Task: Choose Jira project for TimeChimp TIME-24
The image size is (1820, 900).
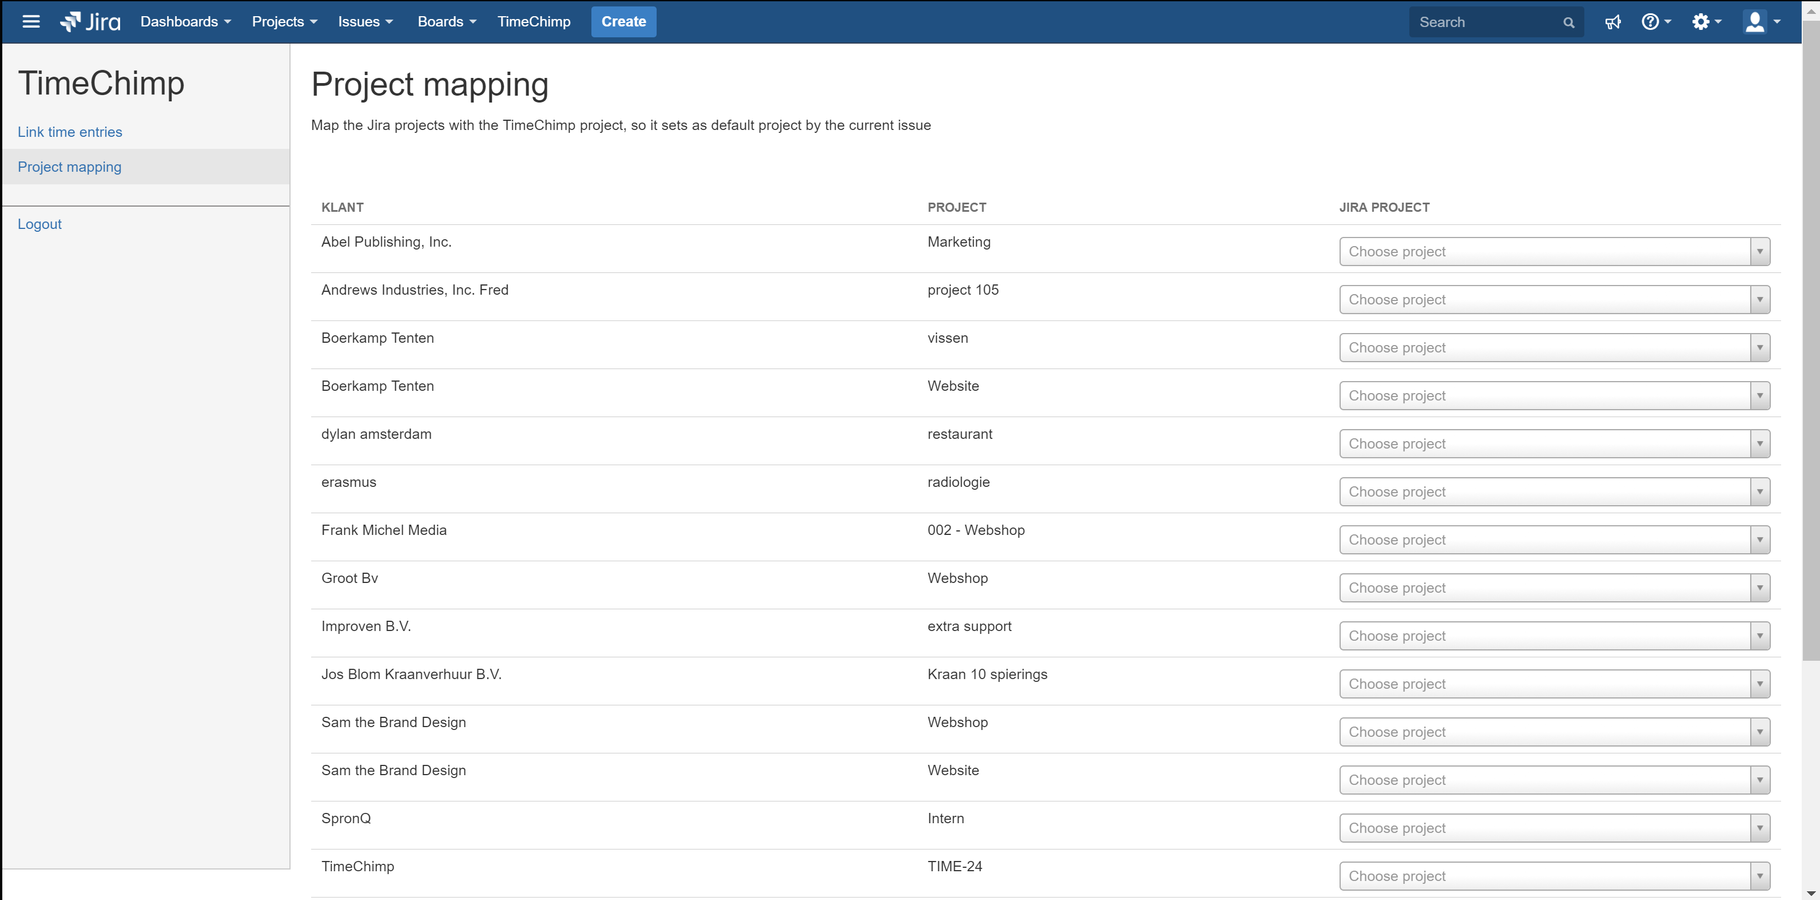Action: coord(1554,876)
